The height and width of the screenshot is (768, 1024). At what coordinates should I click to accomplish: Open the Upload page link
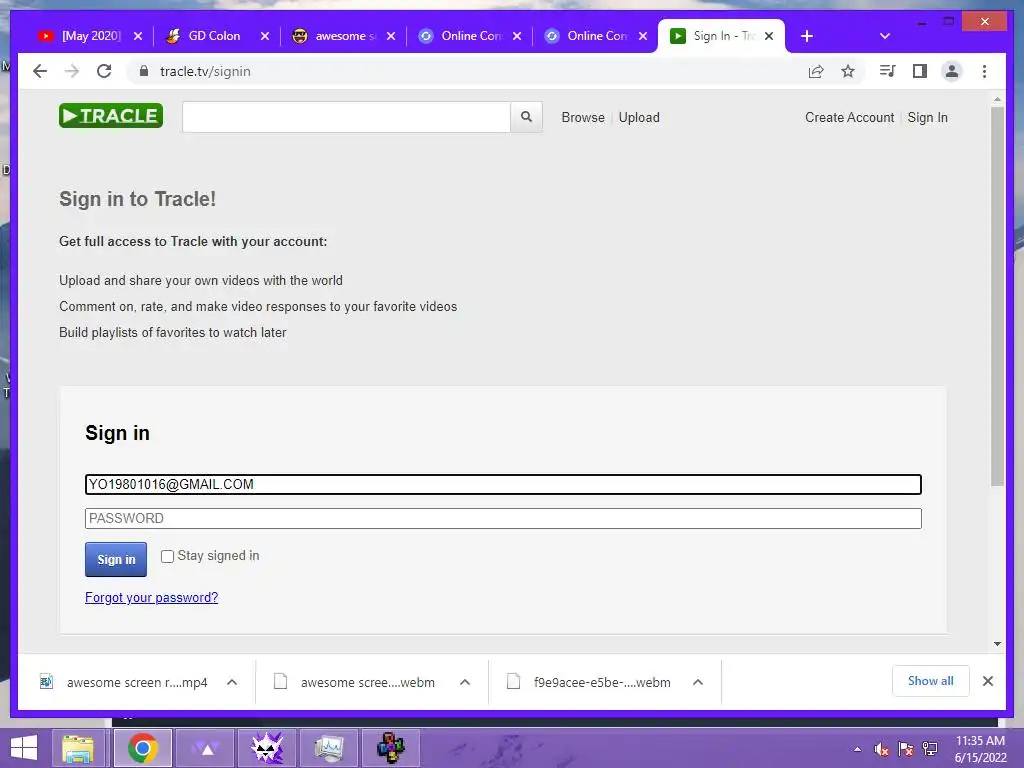pos(639,118)
